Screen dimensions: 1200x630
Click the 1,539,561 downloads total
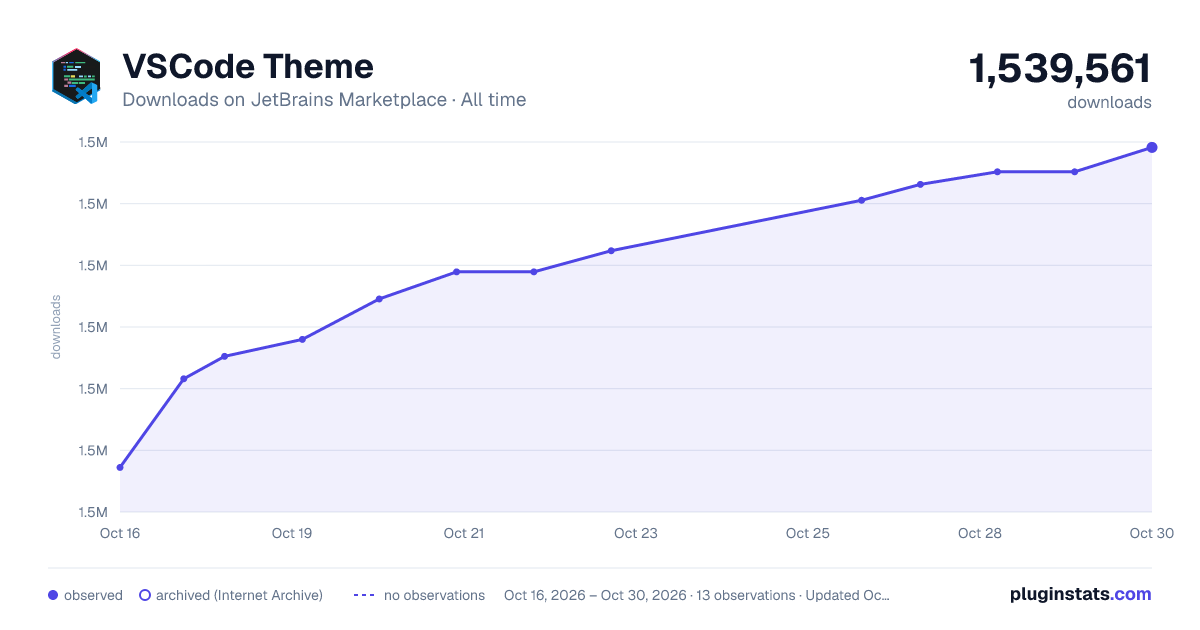1060,69
